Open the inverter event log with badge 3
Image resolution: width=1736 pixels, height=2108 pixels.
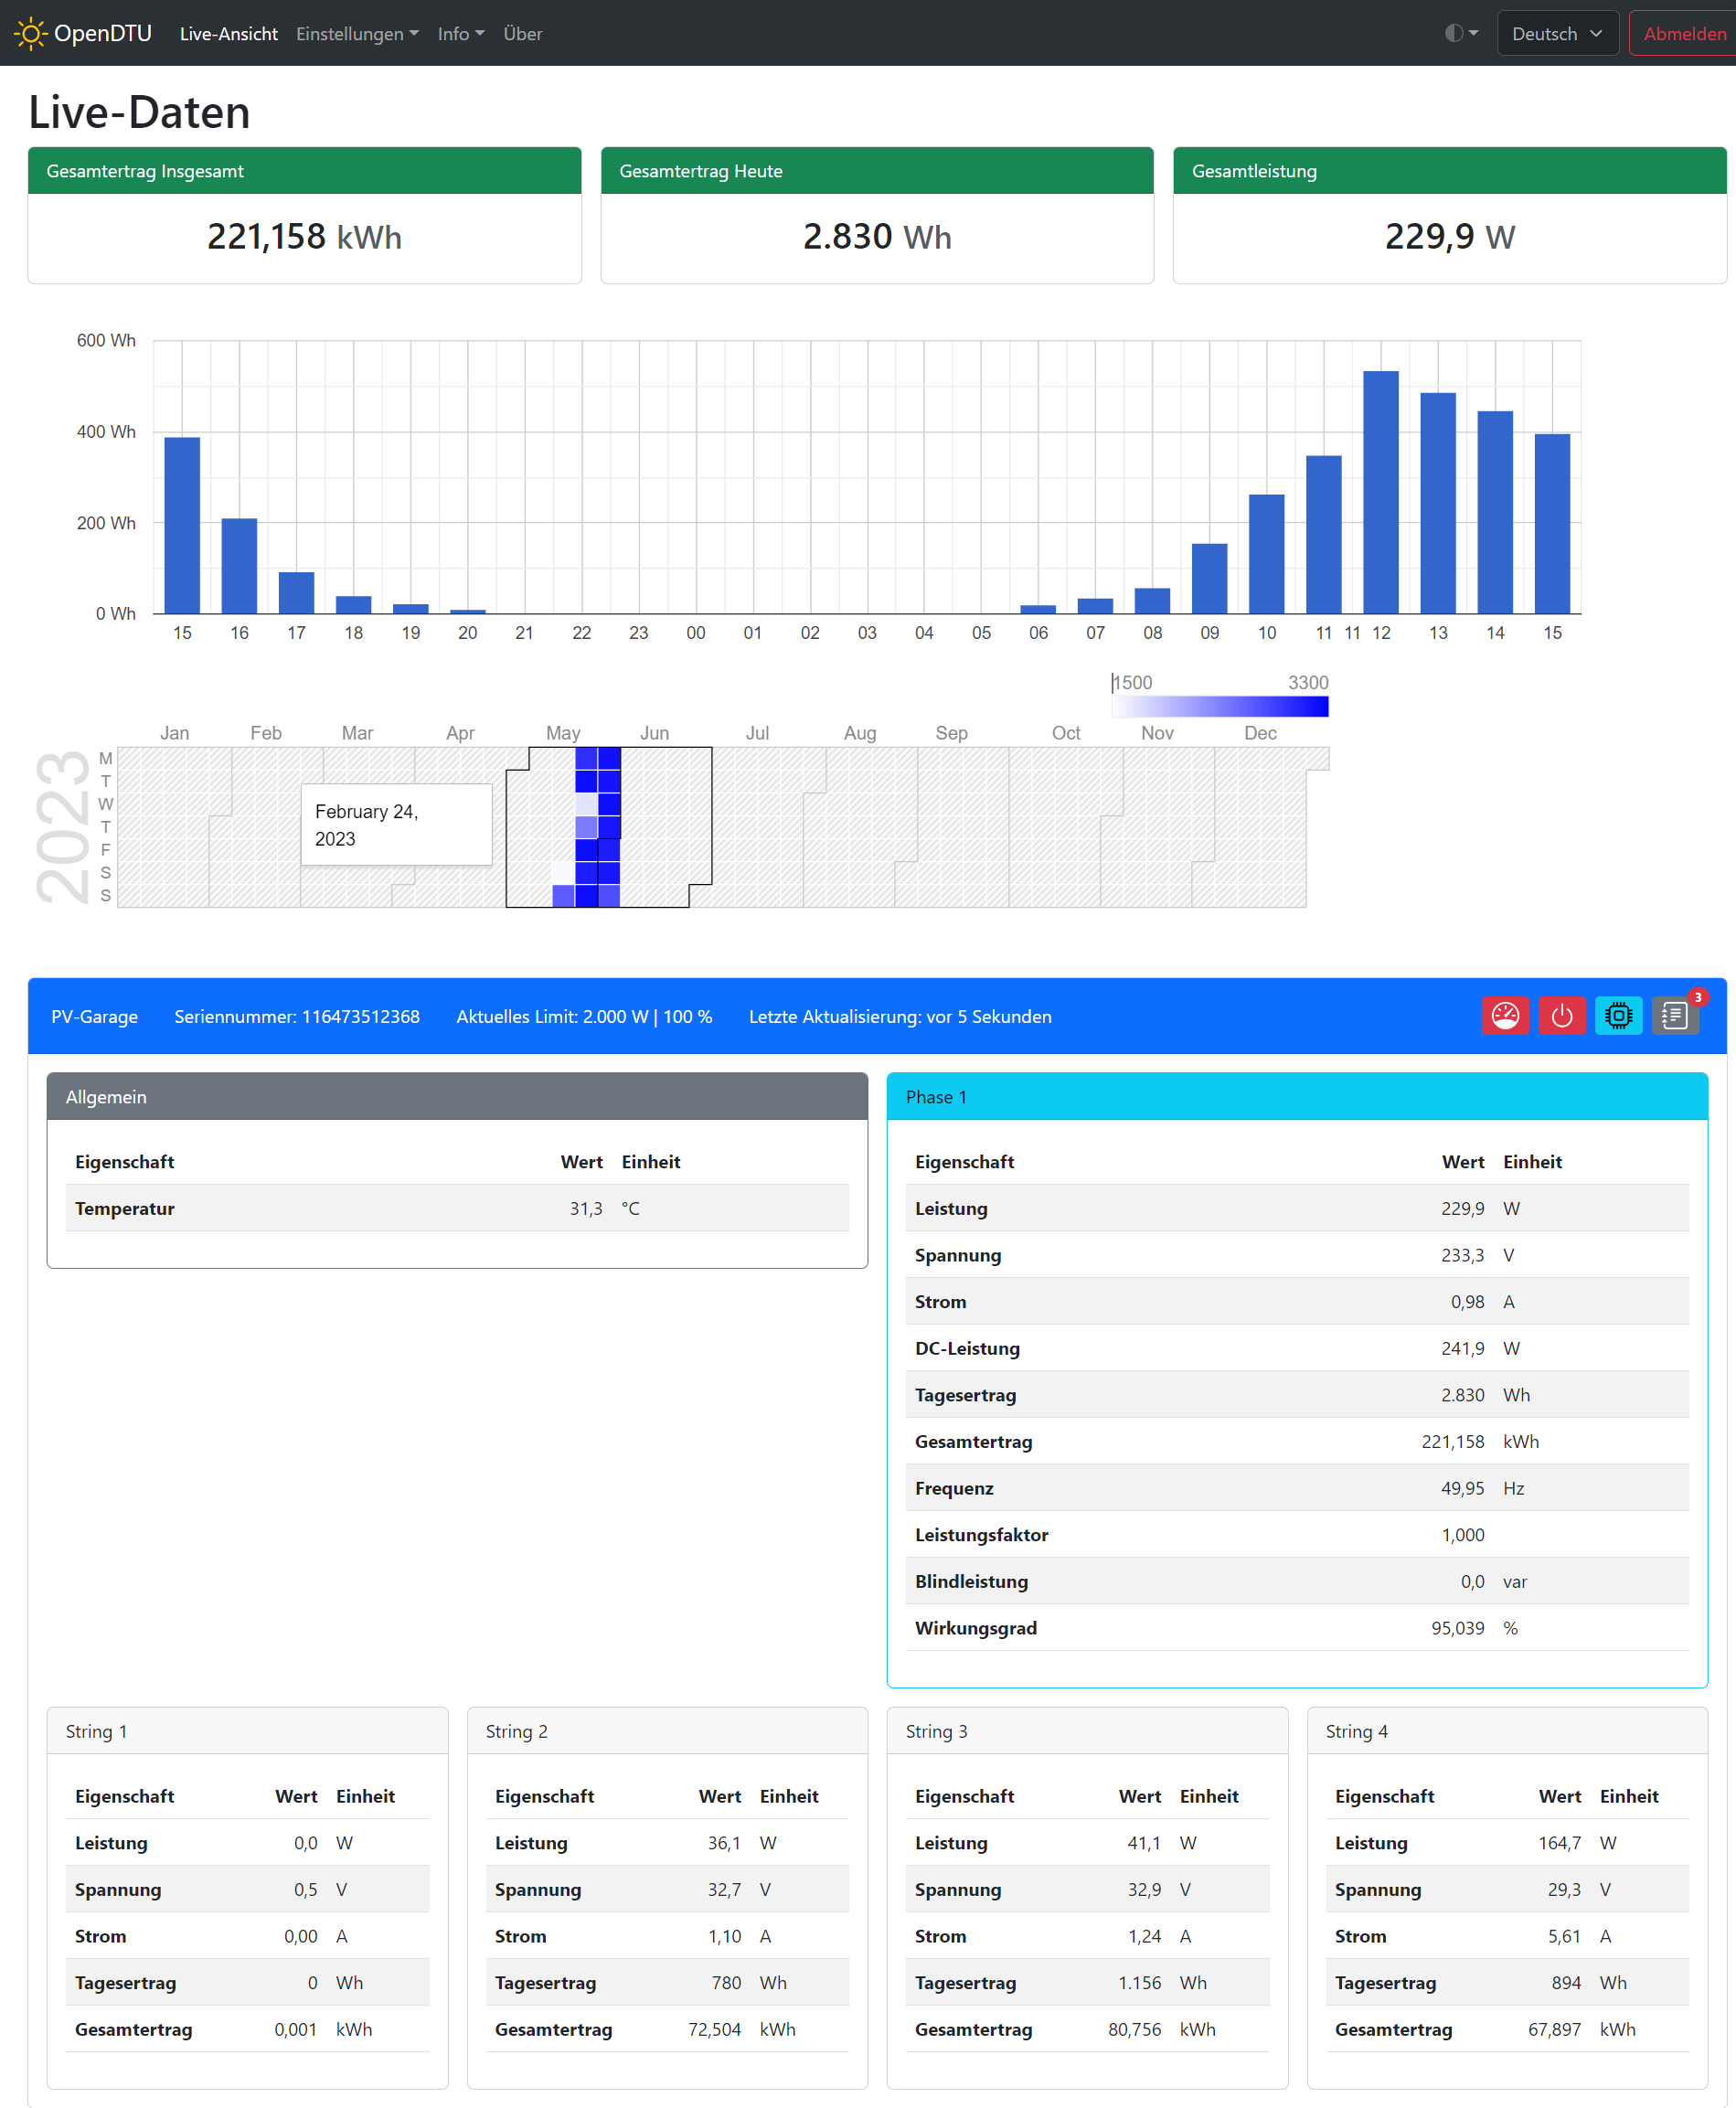(1674, 1016)
